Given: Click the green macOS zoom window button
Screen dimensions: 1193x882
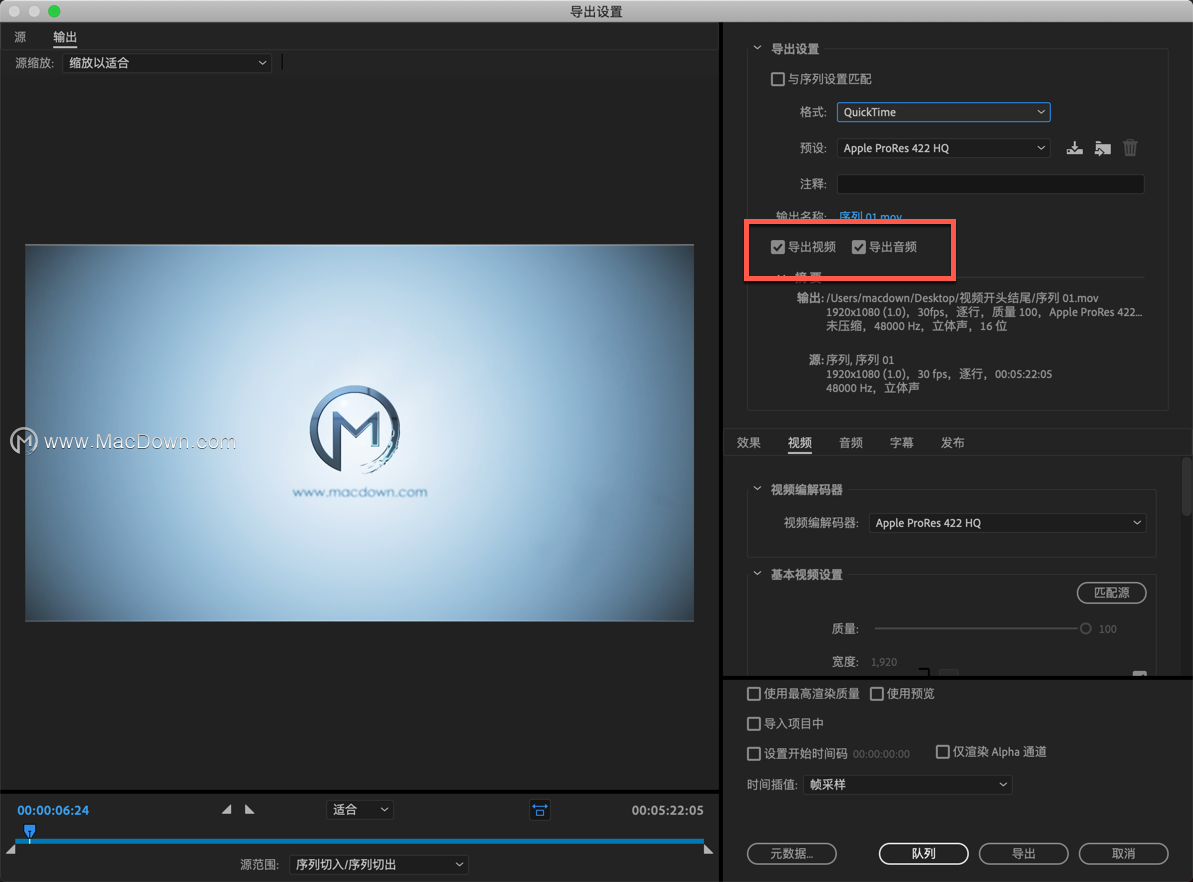Looking at the screenshot, I should coord(54,11).
